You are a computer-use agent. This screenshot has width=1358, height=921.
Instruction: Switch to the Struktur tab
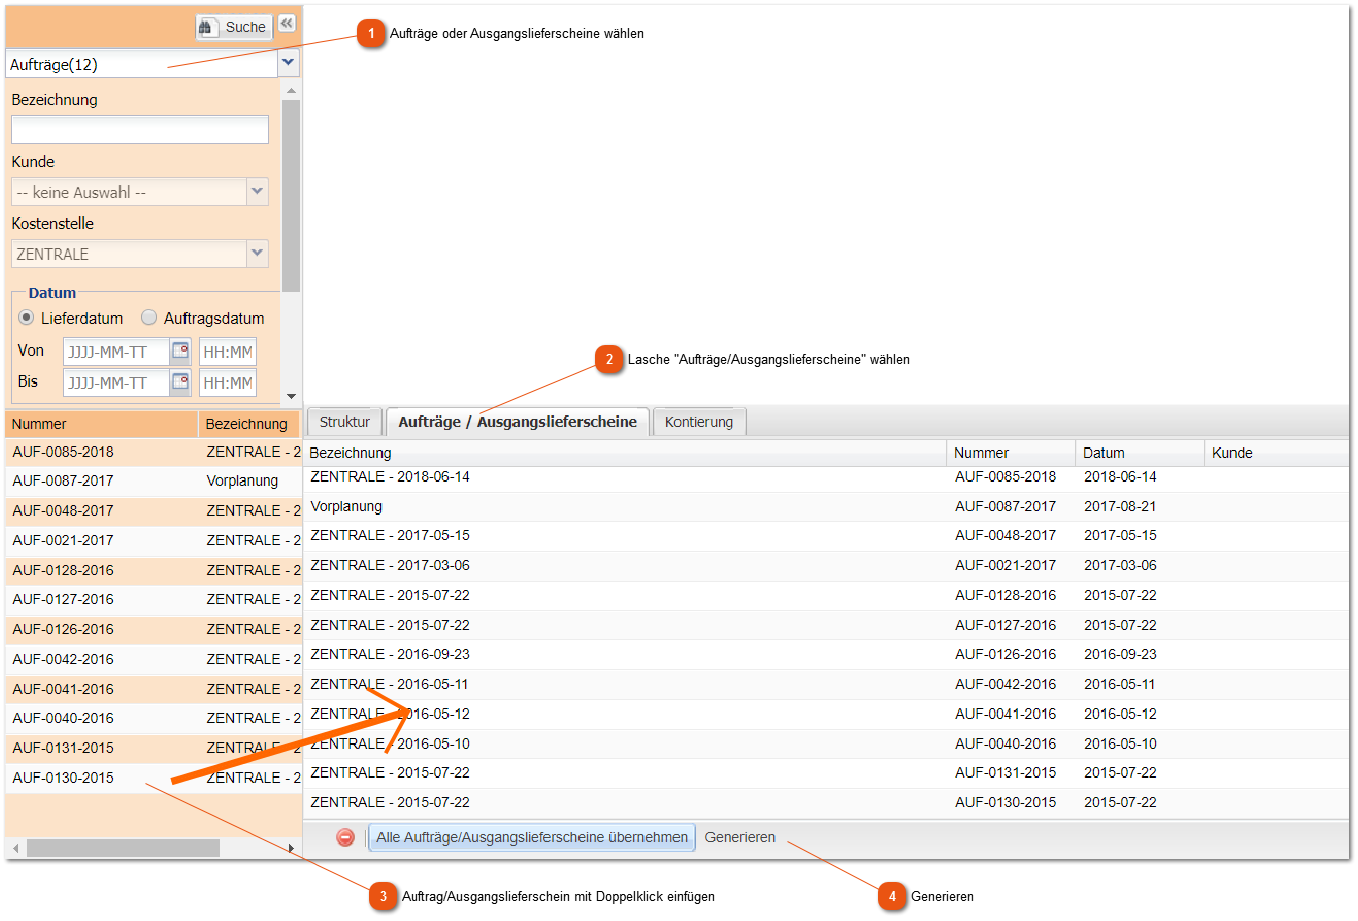[x=344, y=422]
